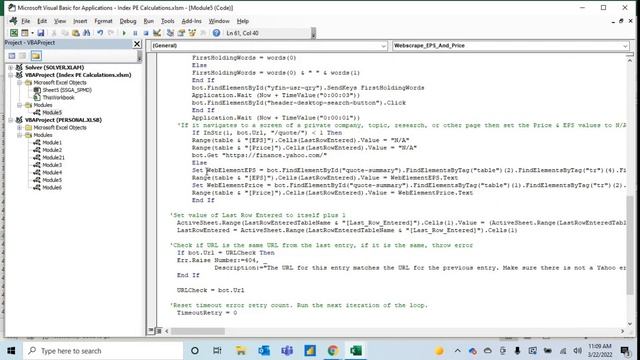Expand Microsoft Excel Objects under PERSONAL.XLSB

[x=19, y=127]
